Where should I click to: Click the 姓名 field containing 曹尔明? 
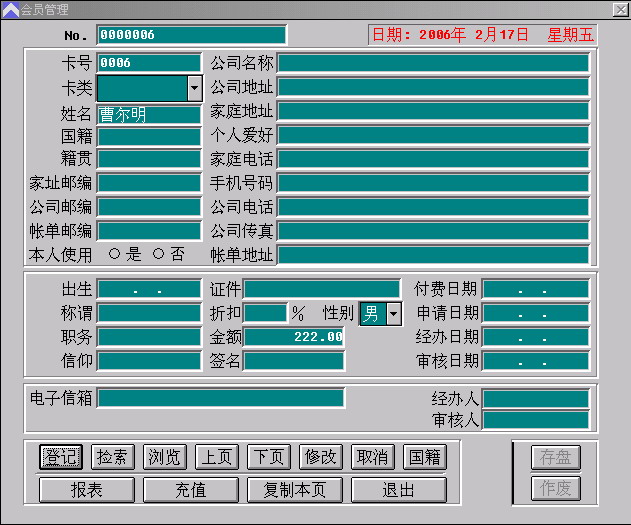148,114
